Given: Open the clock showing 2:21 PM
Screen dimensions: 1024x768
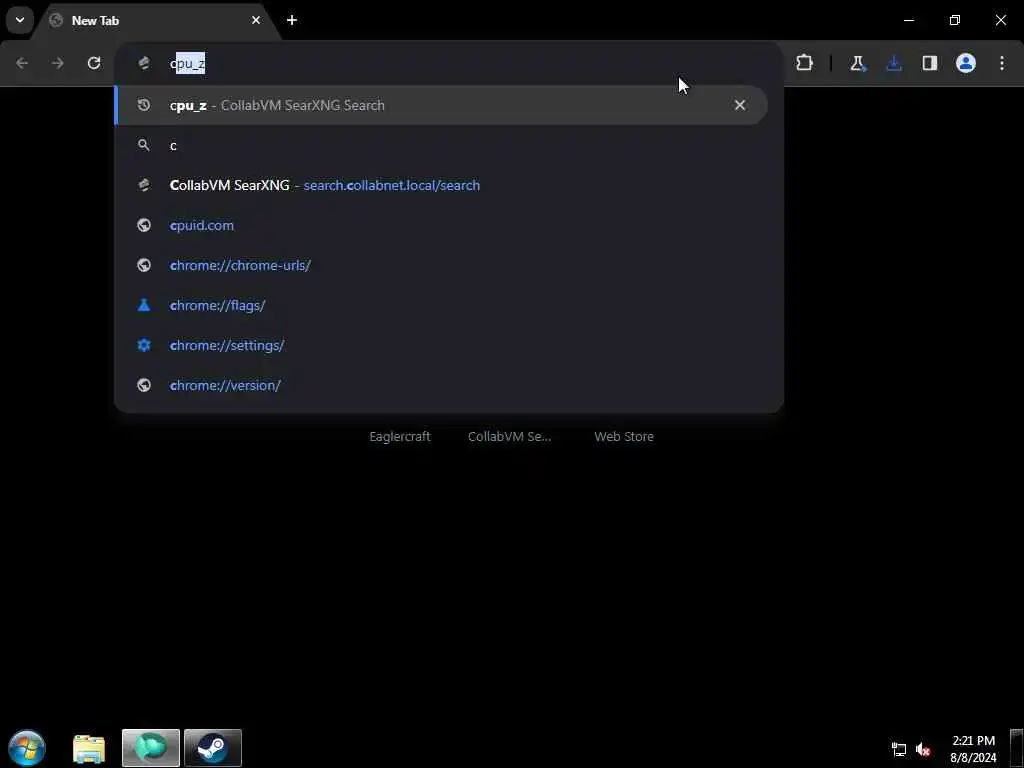Looking at the screenshot, I should pyautogui.click(x=974, y=749).
